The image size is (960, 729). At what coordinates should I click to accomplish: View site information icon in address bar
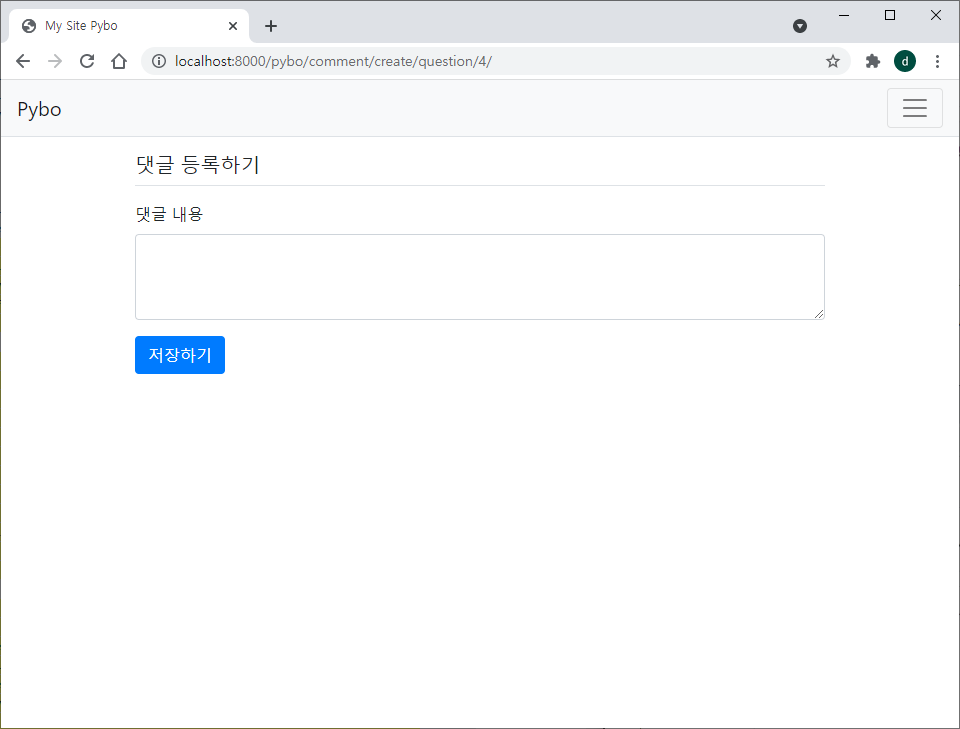point(159,61)
